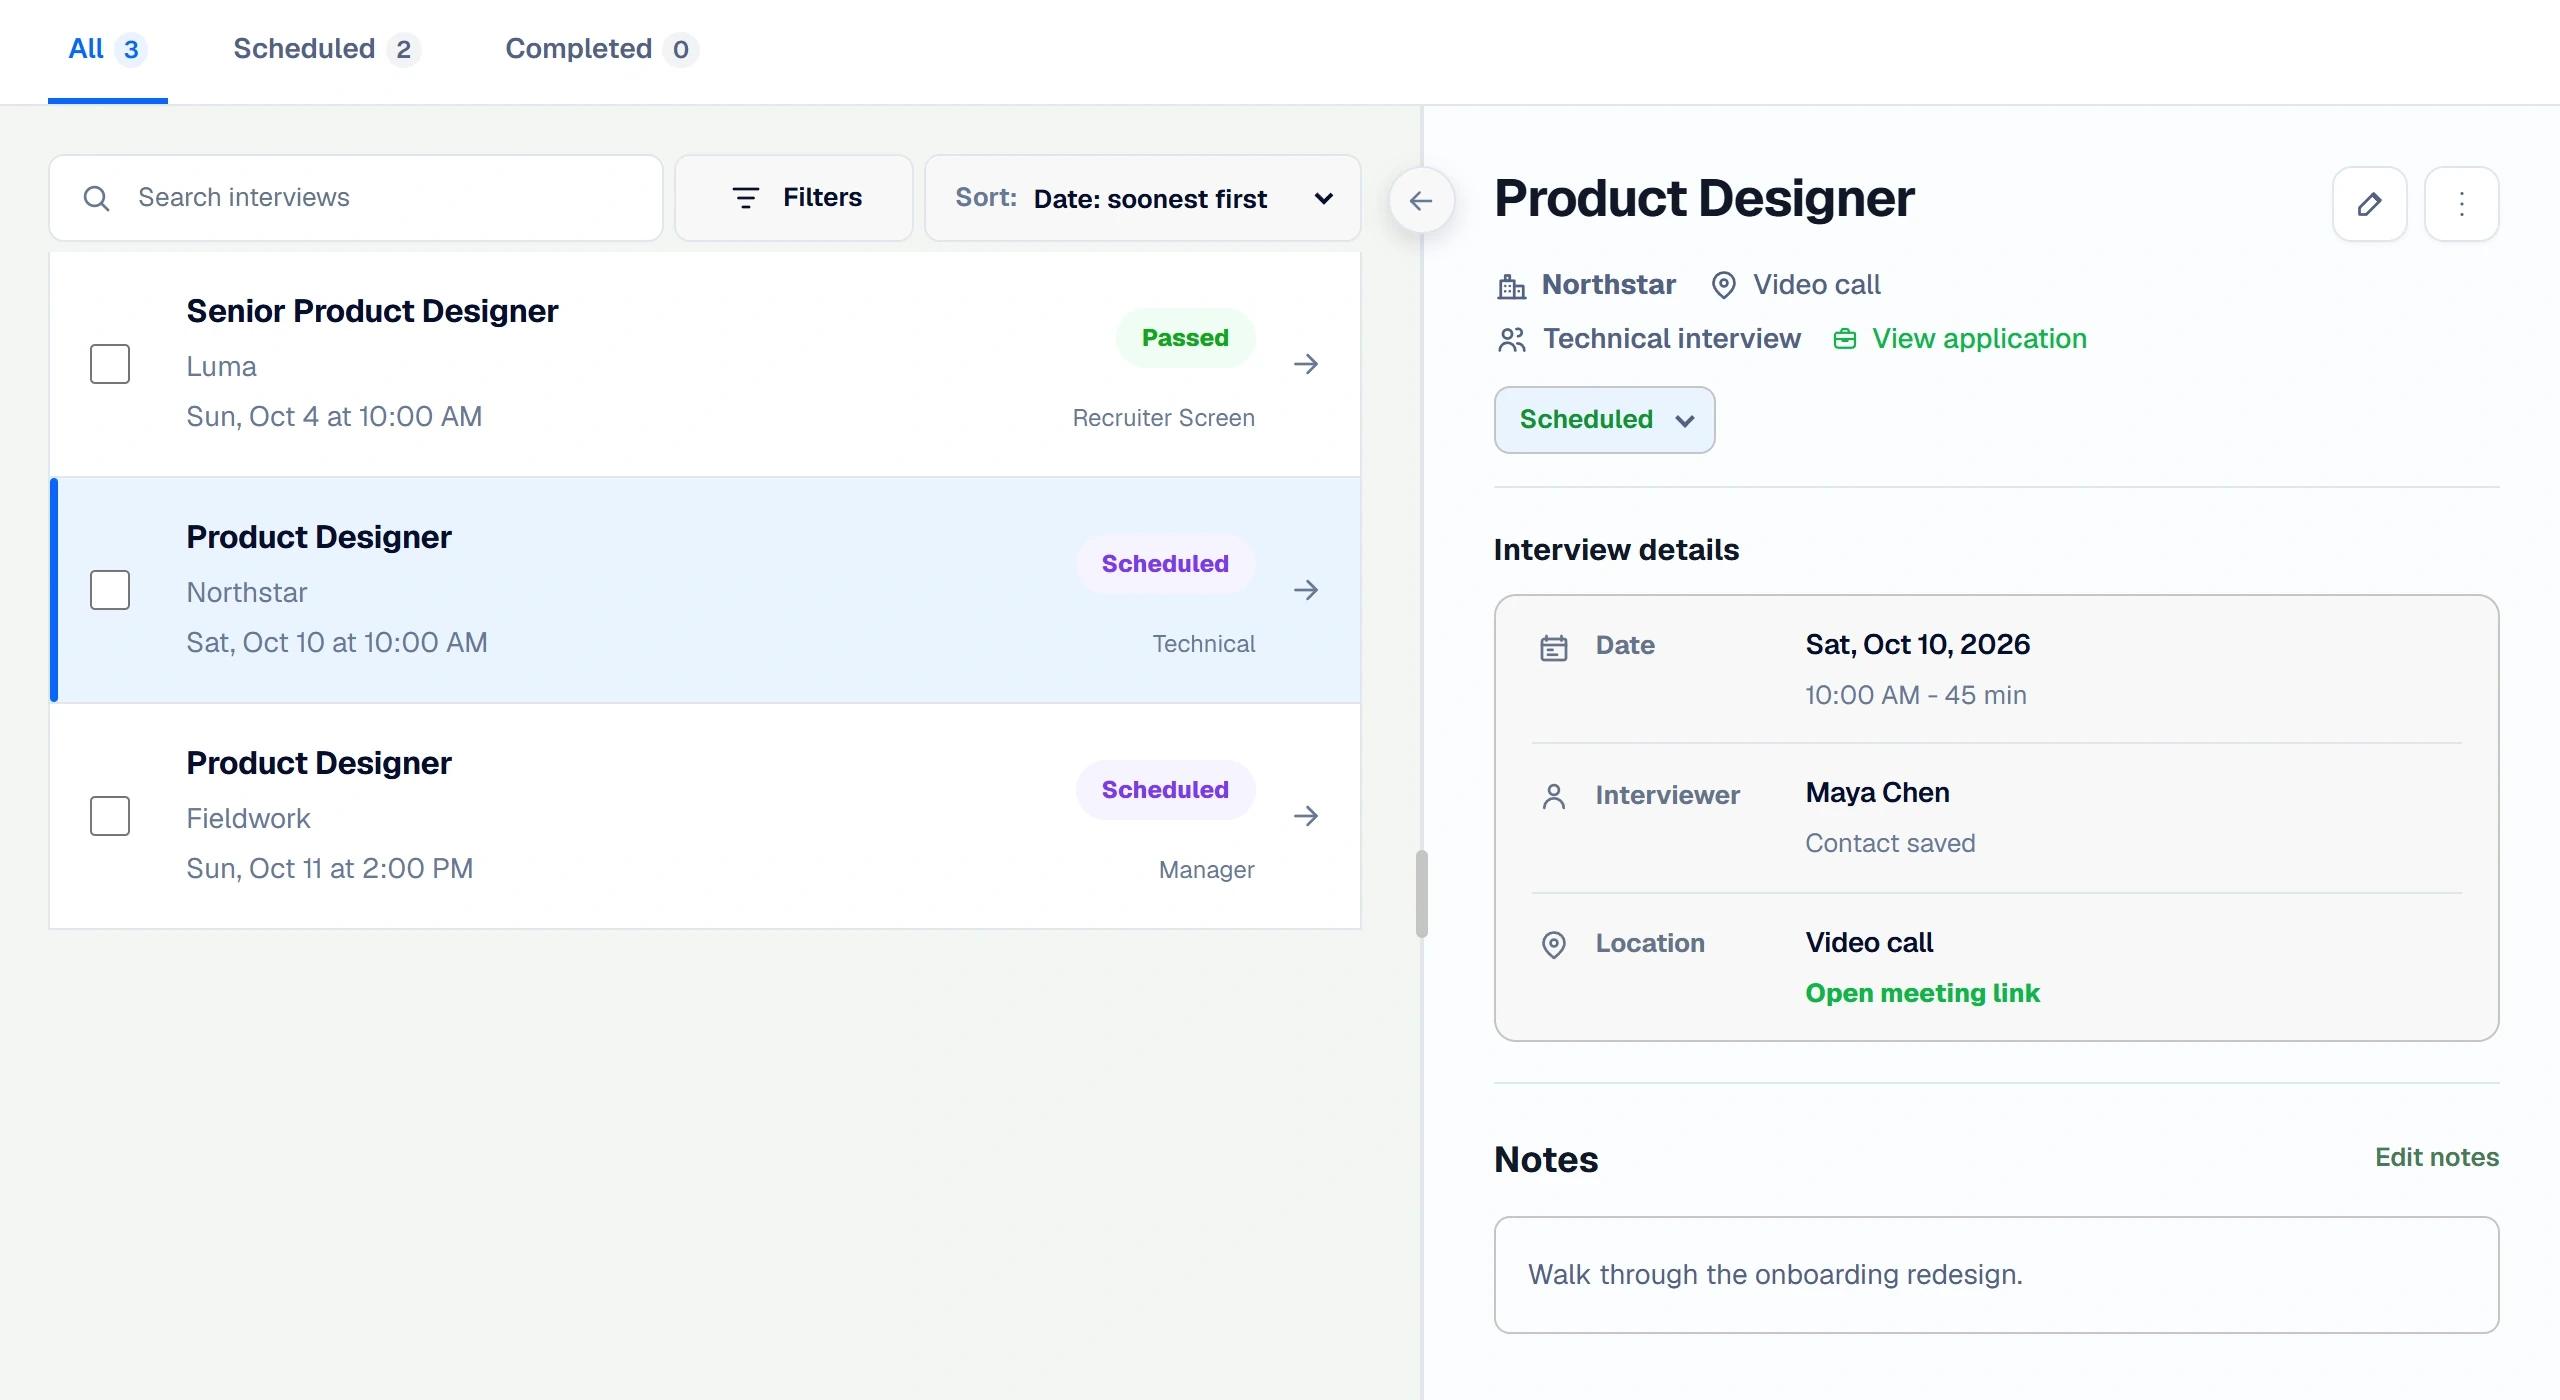Image resolution: width=2560 pixels, height=1400 pixels.
Task: Open Fieldwork interview via arrow icon
Action: point(1306,816)
